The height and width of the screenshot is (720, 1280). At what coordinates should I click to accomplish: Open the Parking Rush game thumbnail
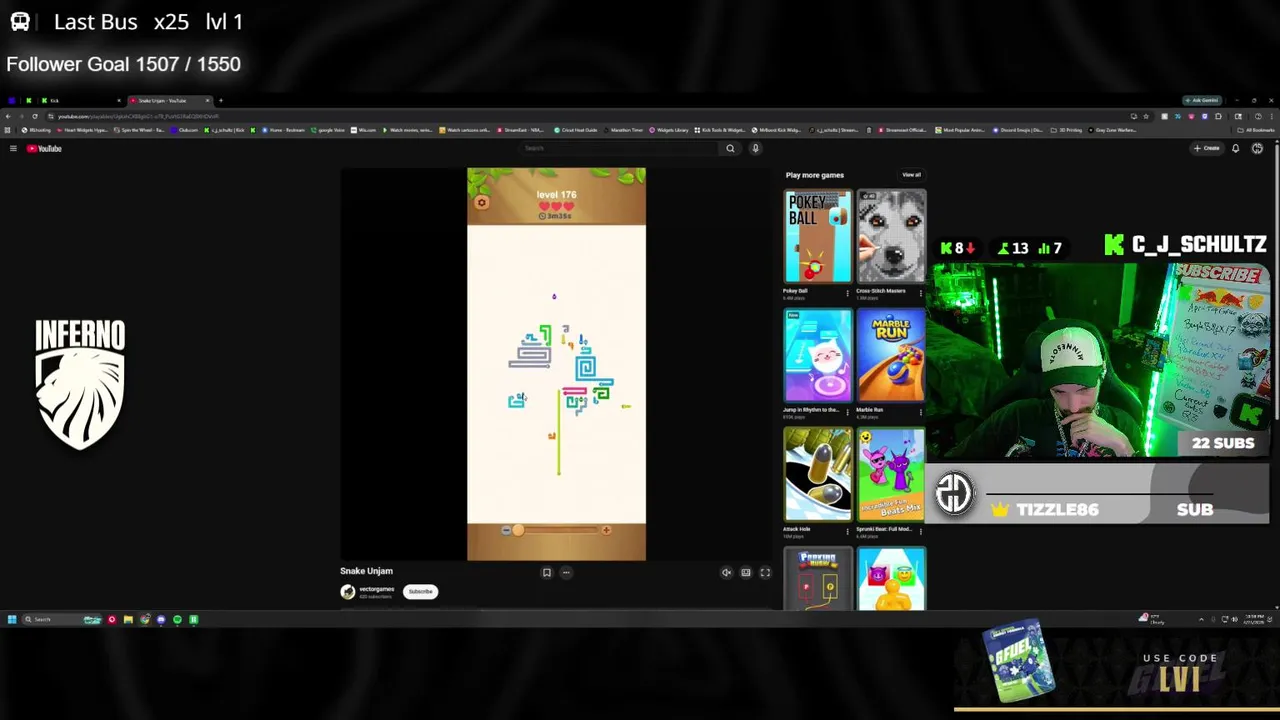tap(817, 578)
